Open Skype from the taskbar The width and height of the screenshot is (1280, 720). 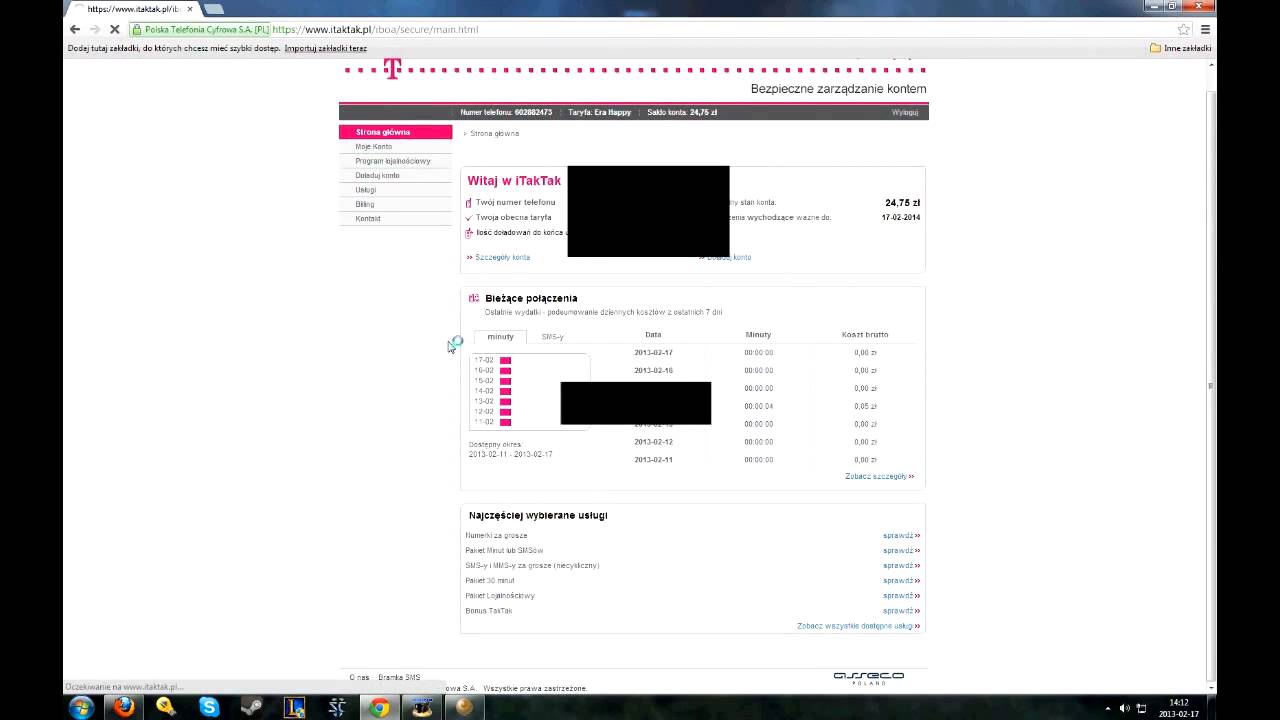(x=209, y=707)
